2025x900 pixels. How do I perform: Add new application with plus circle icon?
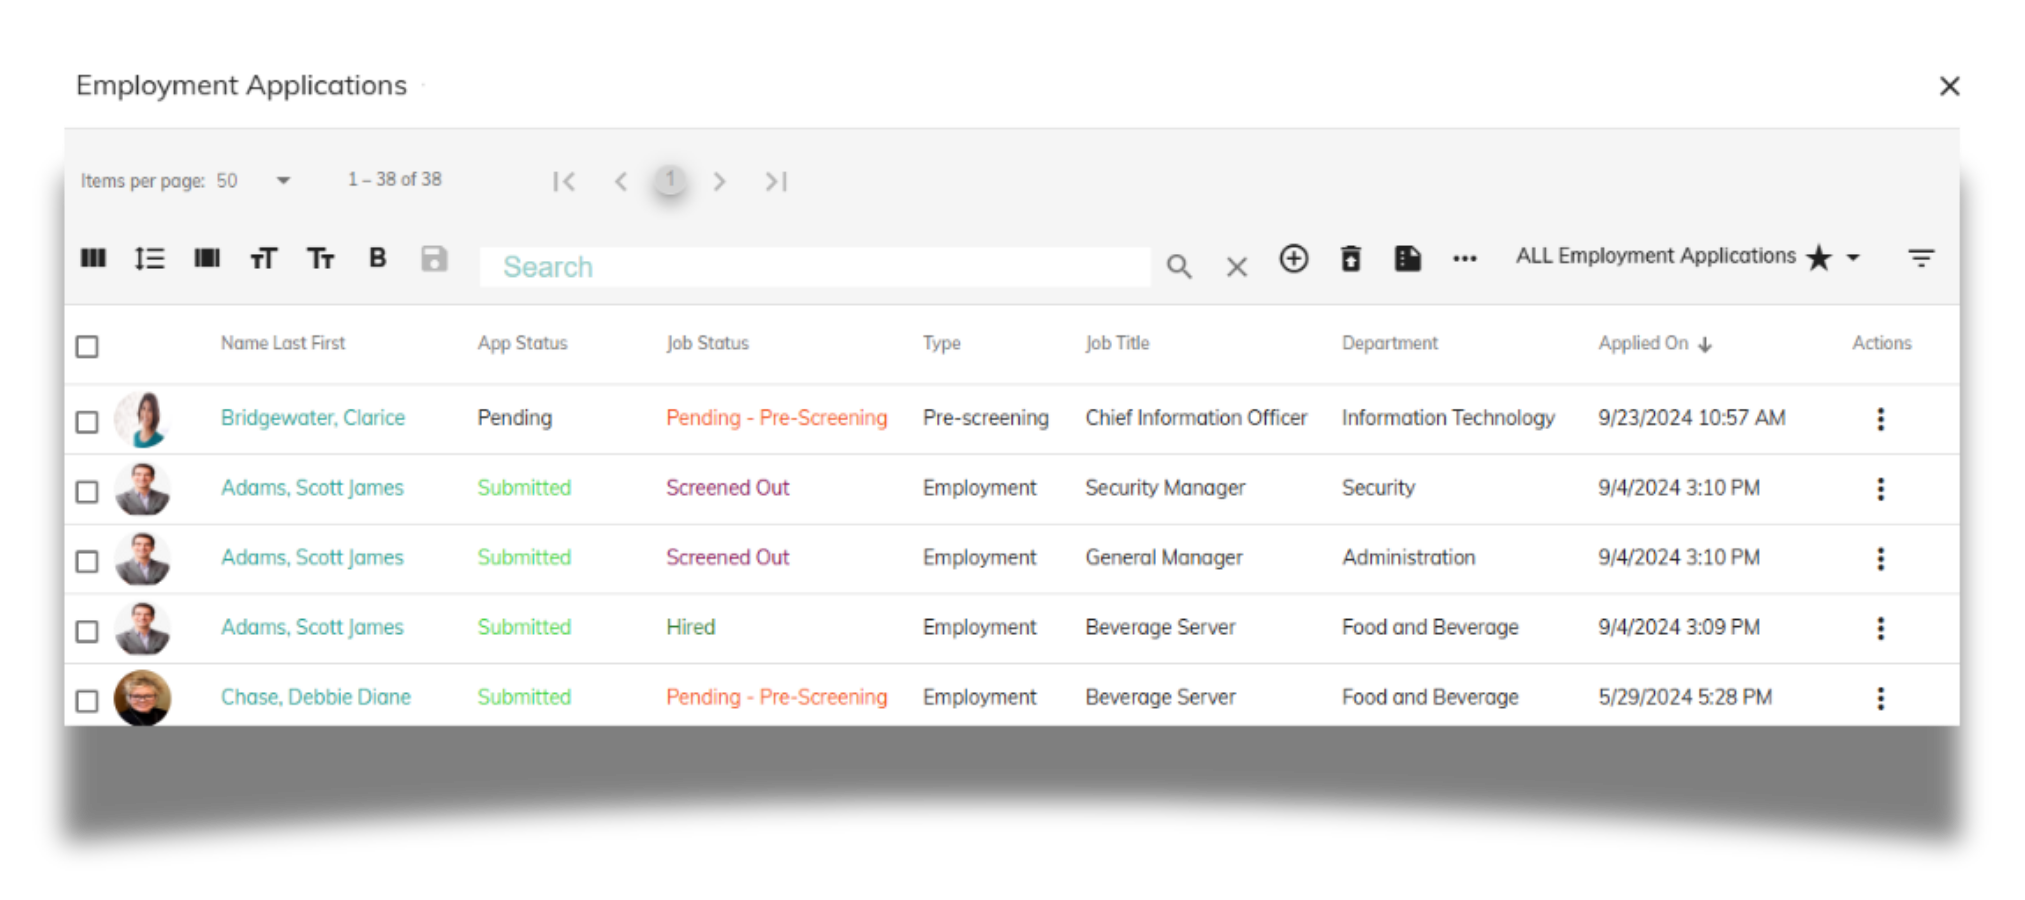(x=1293, y=259)
